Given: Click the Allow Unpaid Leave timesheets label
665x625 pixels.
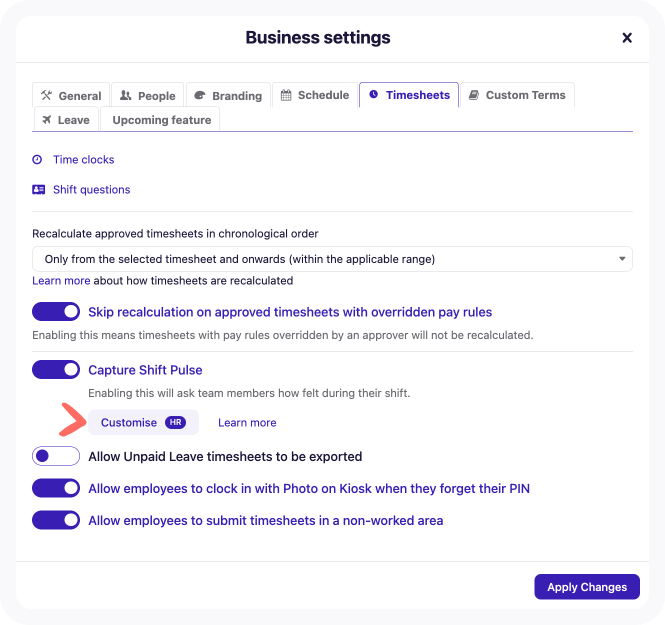Looking at the screenshot, I should (225, 456).
